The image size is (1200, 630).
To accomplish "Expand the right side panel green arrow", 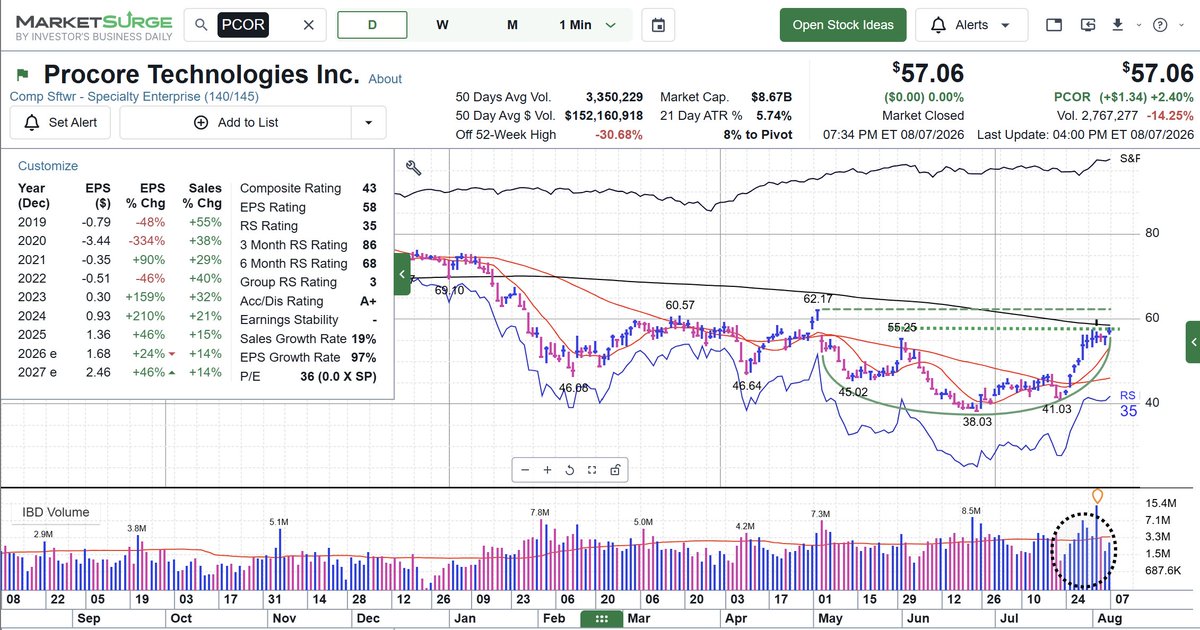I will tap(1192, 342).
